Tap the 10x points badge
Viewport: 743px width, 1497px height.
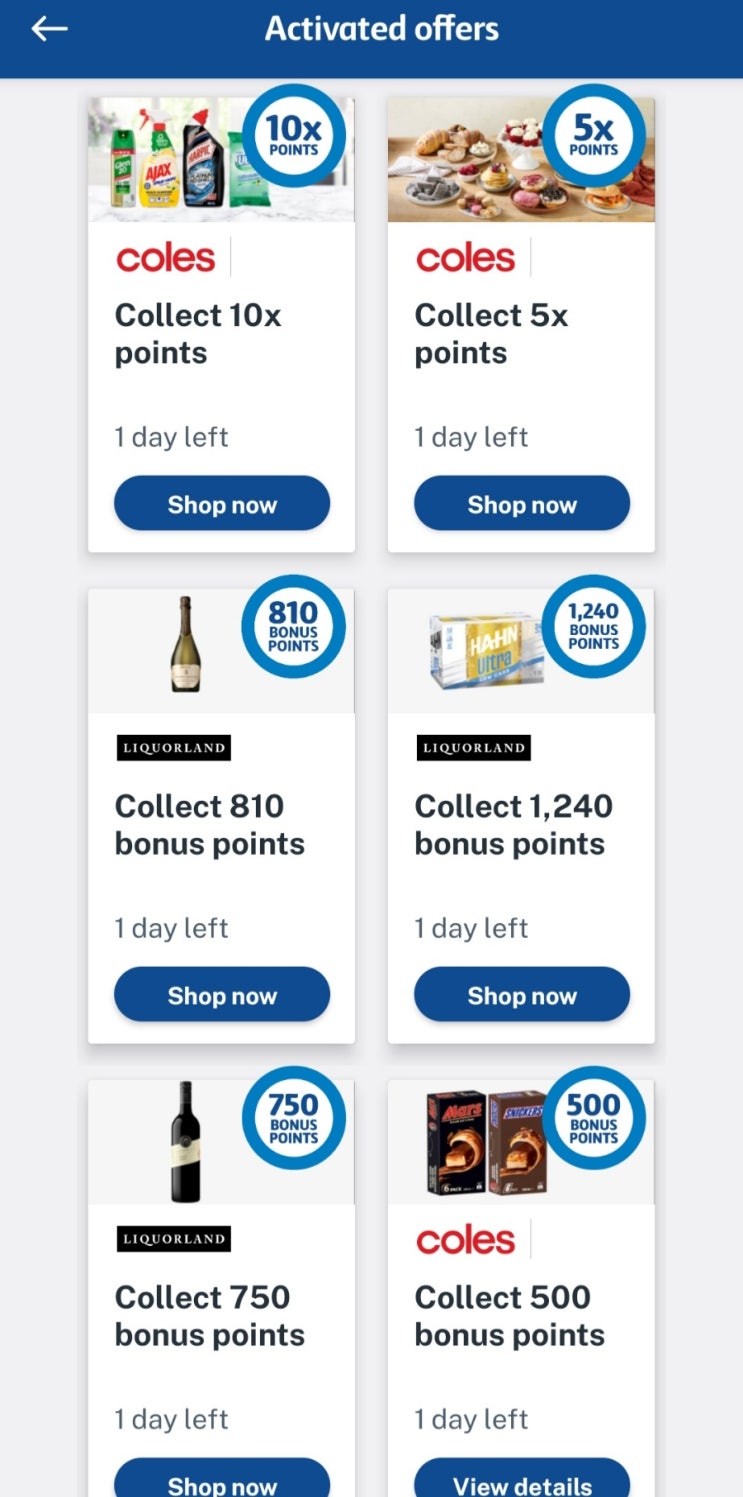[293, 135]
